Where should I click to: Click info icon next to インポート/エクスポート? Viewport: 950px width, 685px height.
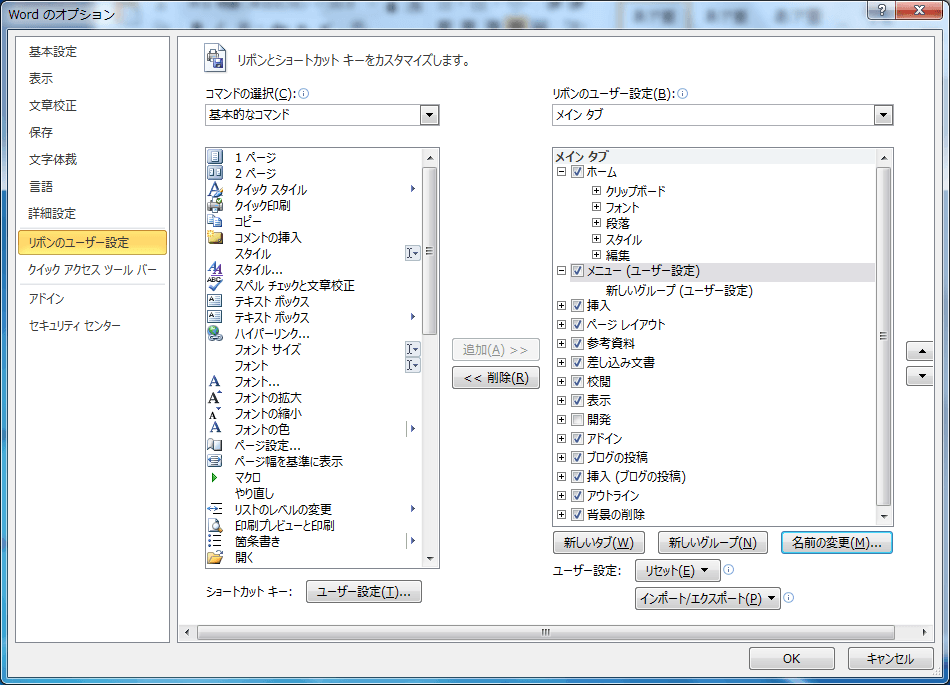(x=789, y=598)
